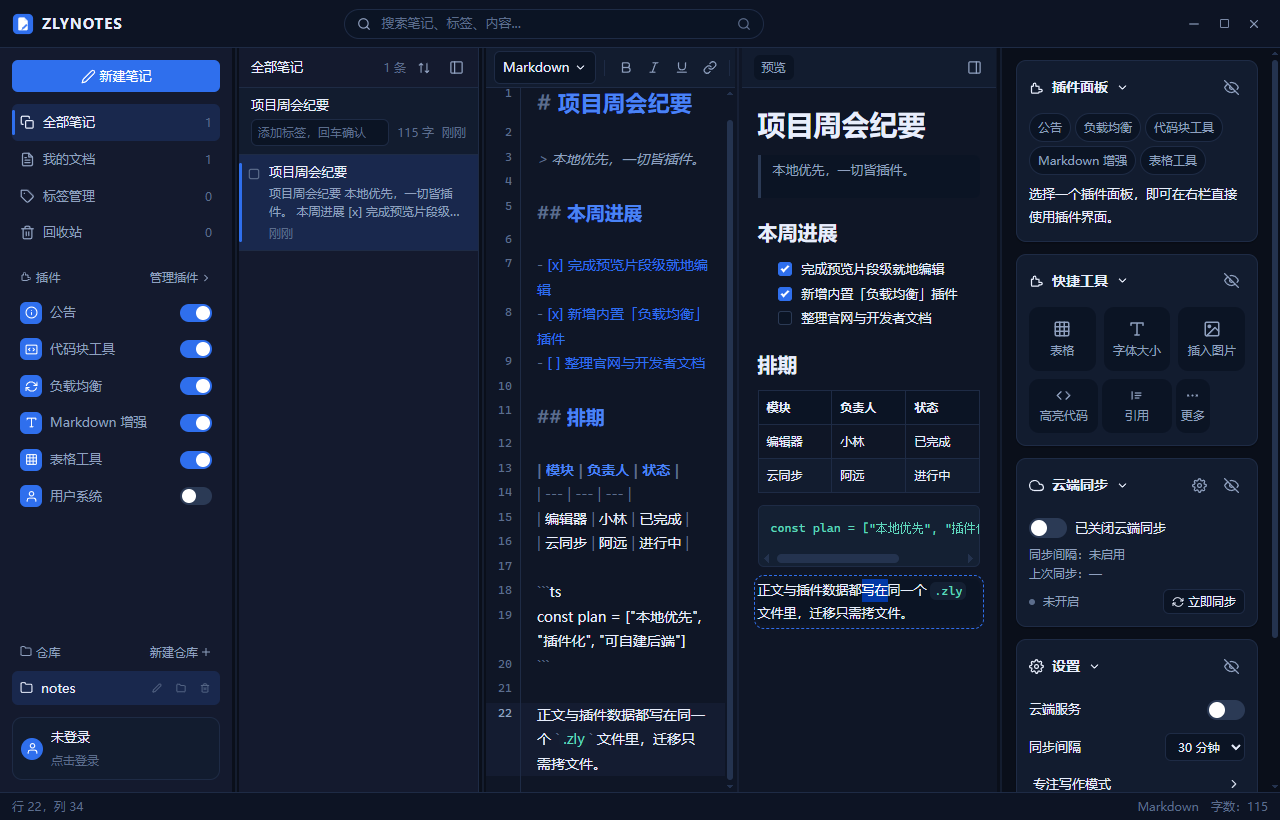This screenshot has height=820, width=1280.
Task: Create a note with 新建笔记 button
Action: tap(116, 76)
